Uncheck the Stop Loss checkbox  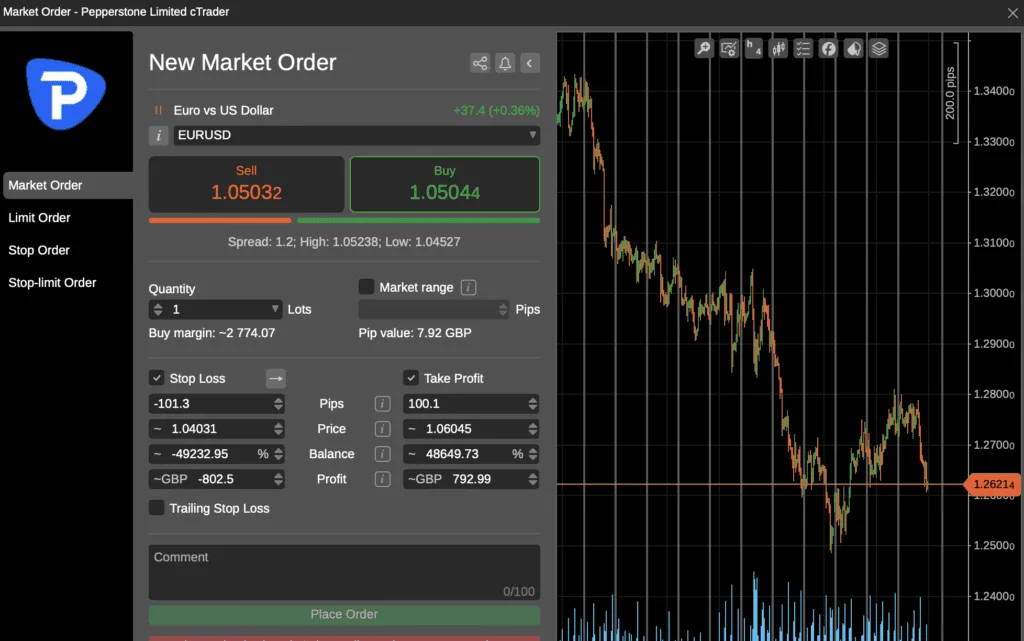coord(156,378)
